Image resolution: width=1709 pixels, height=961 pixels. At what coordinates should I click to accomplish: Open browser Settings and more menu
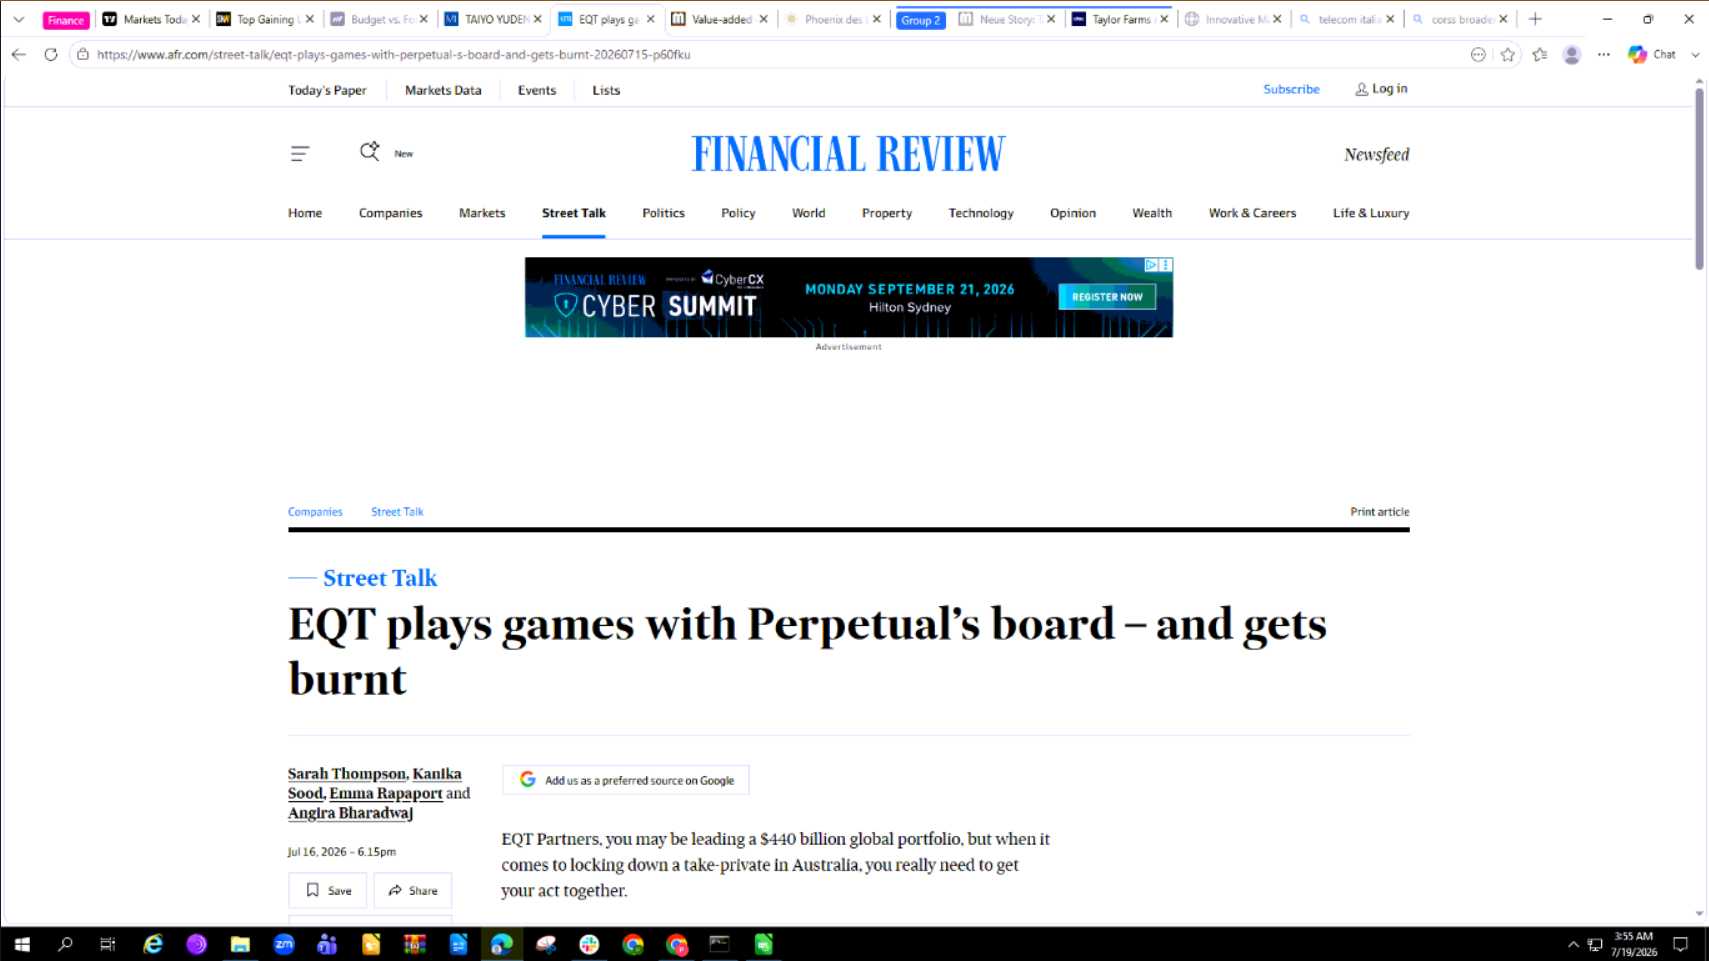click(x=1604, y=54)
